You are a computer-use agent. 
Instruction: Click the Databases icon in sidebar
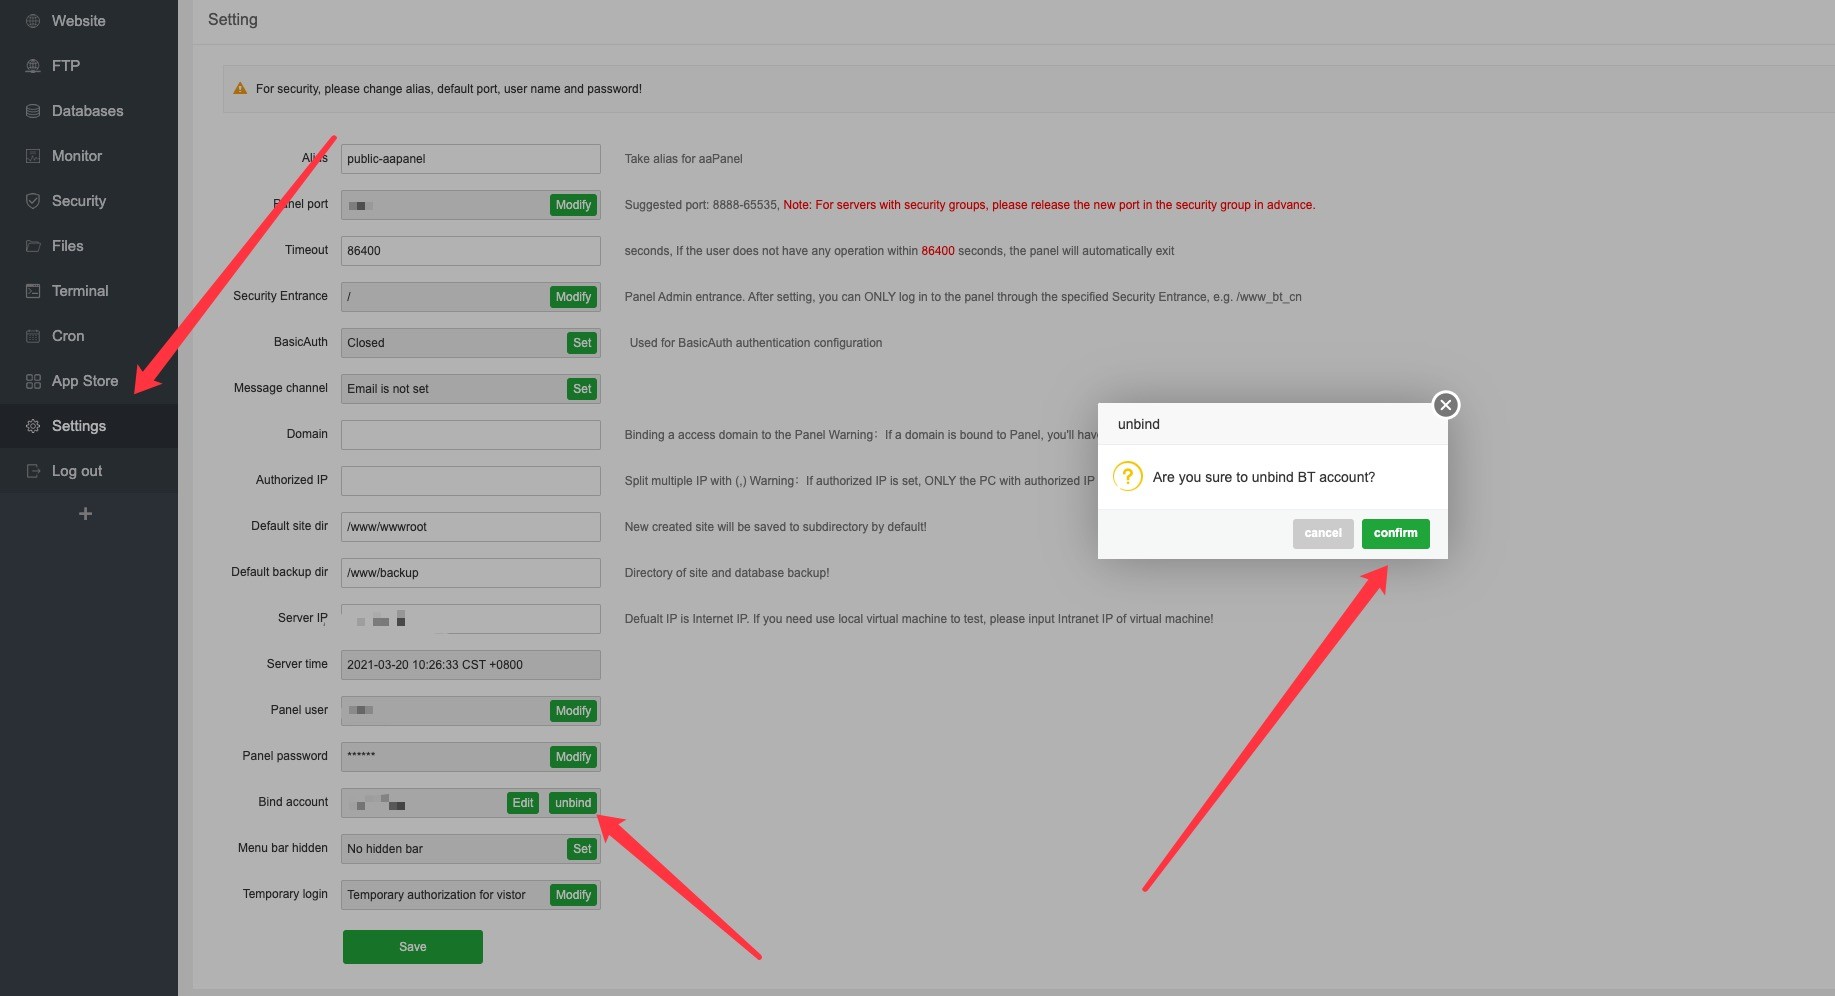(33, 111)
